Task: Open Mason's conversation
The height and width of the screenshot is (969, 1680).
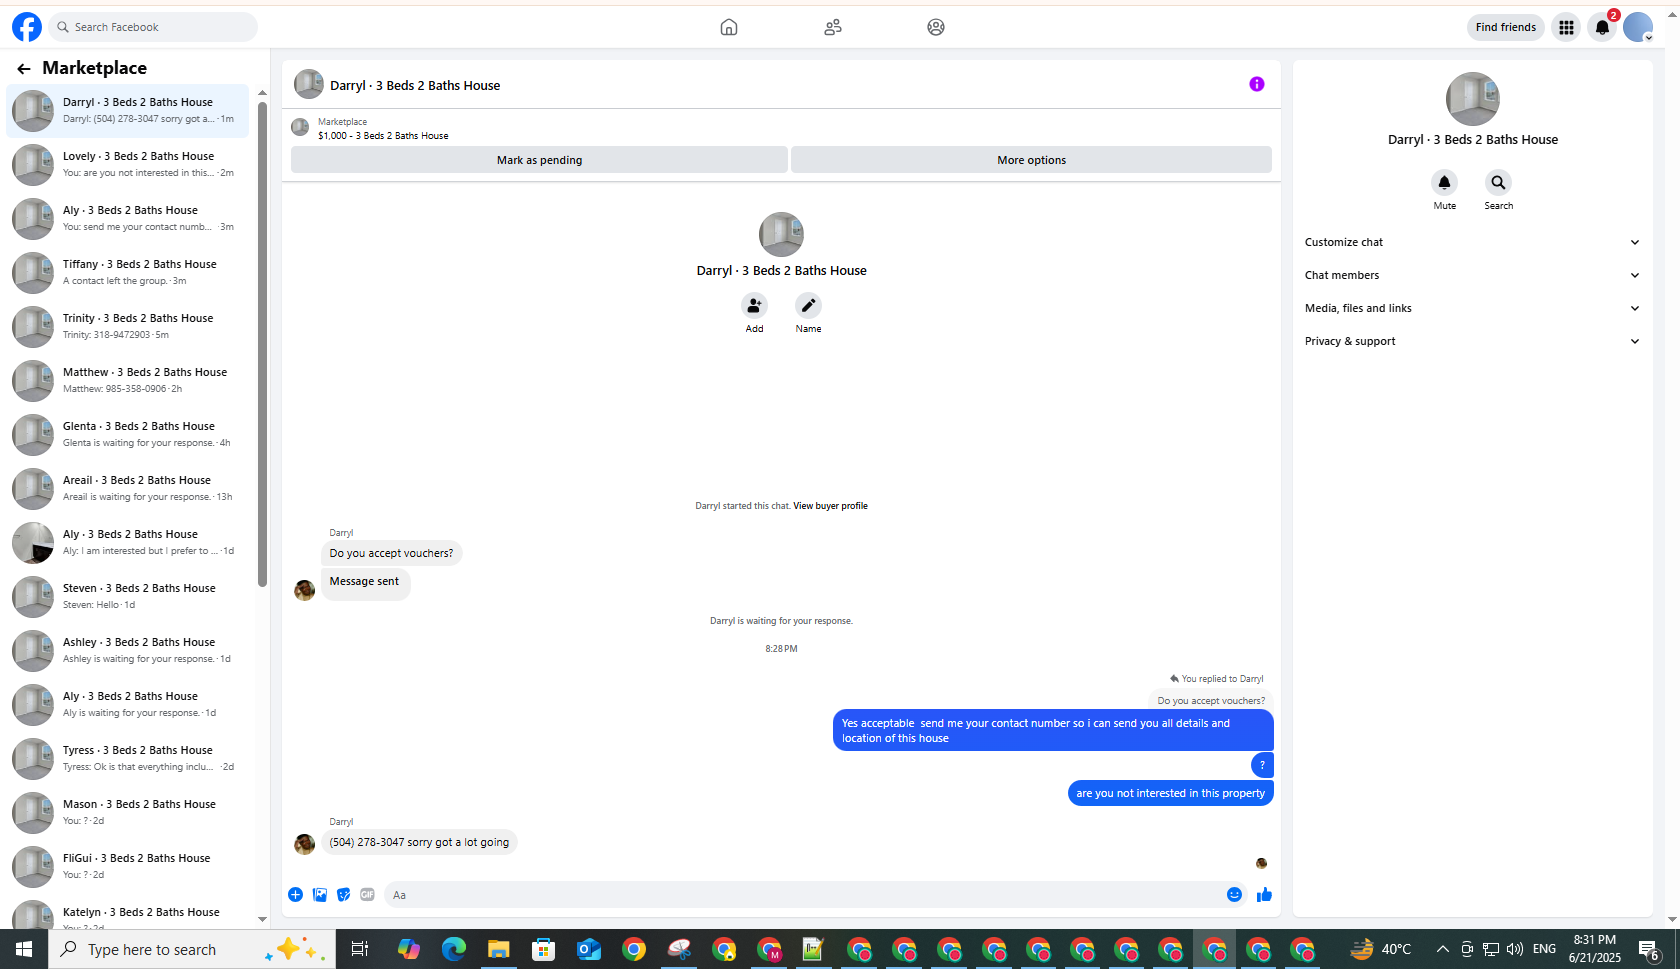Action: pyautogui.click(x=128, y=812)
